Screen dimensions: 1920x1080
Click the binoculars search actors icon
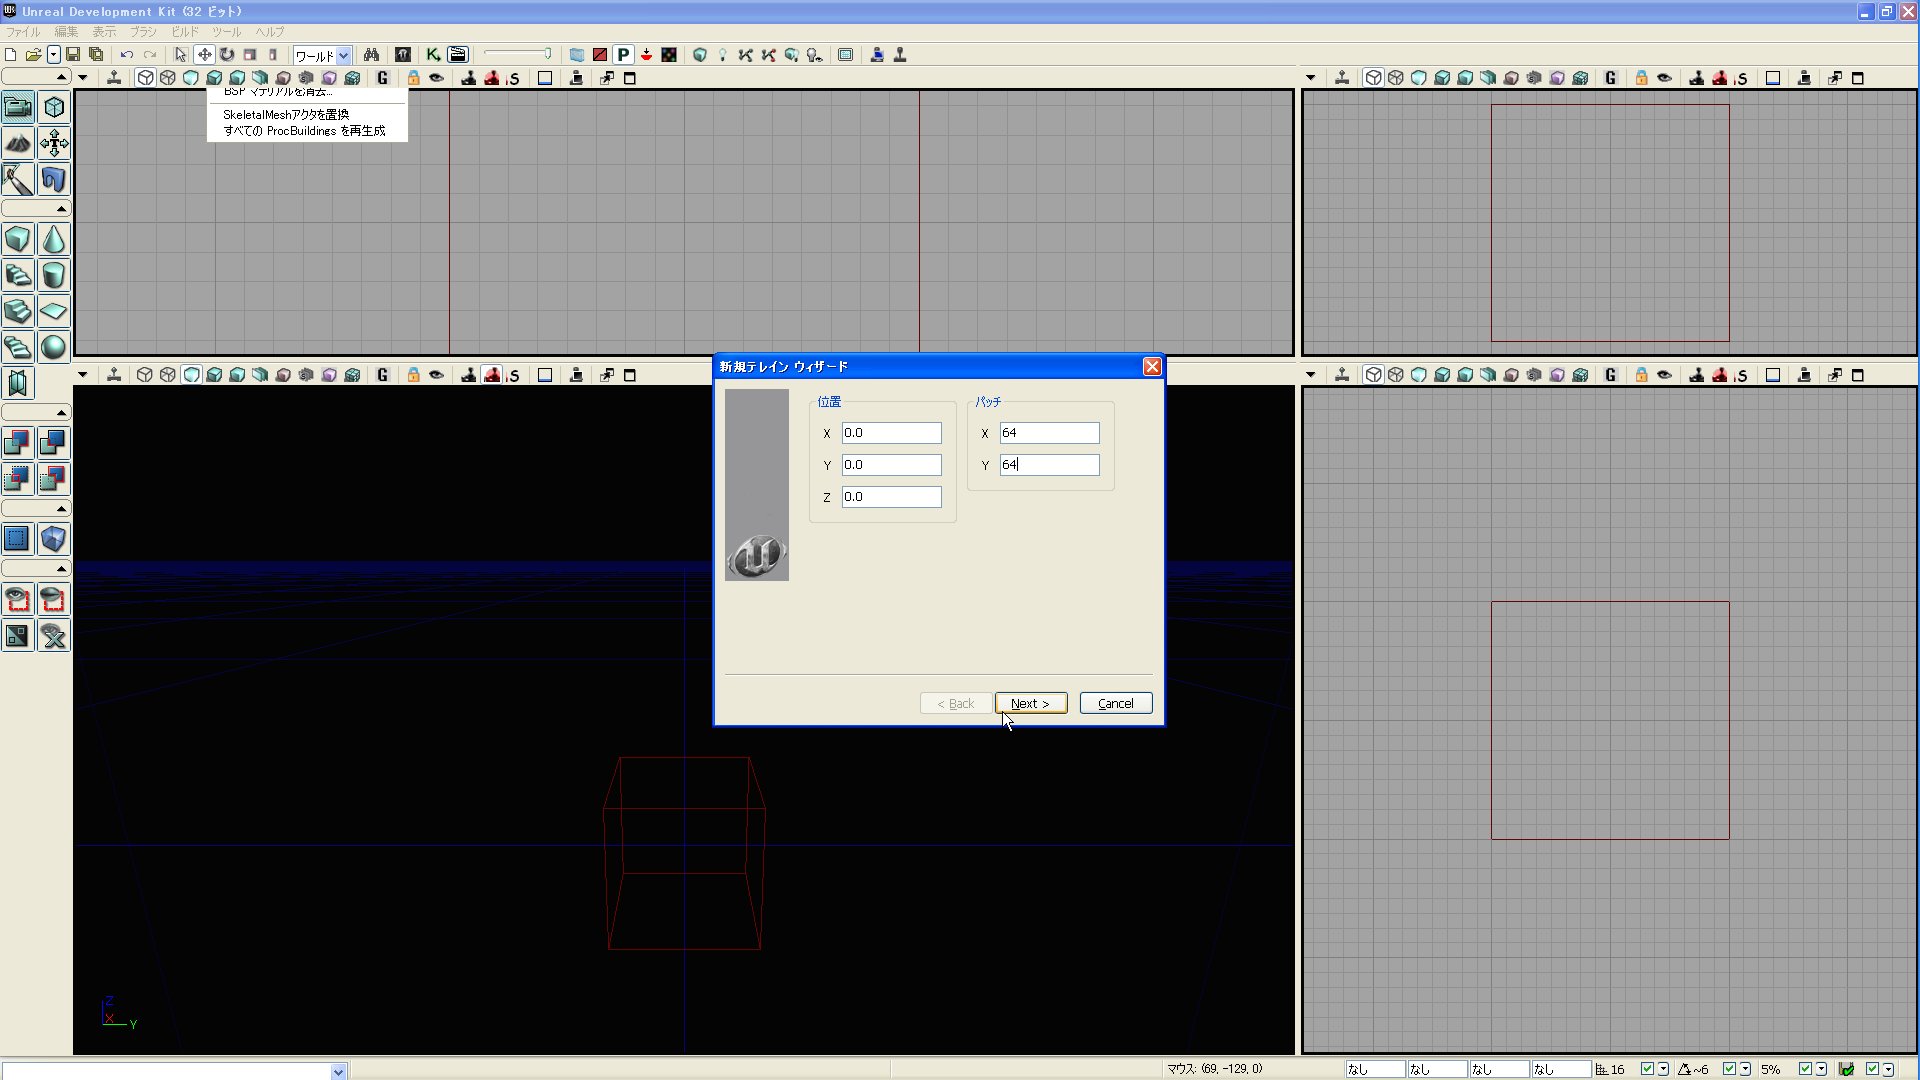pos(371,55)
